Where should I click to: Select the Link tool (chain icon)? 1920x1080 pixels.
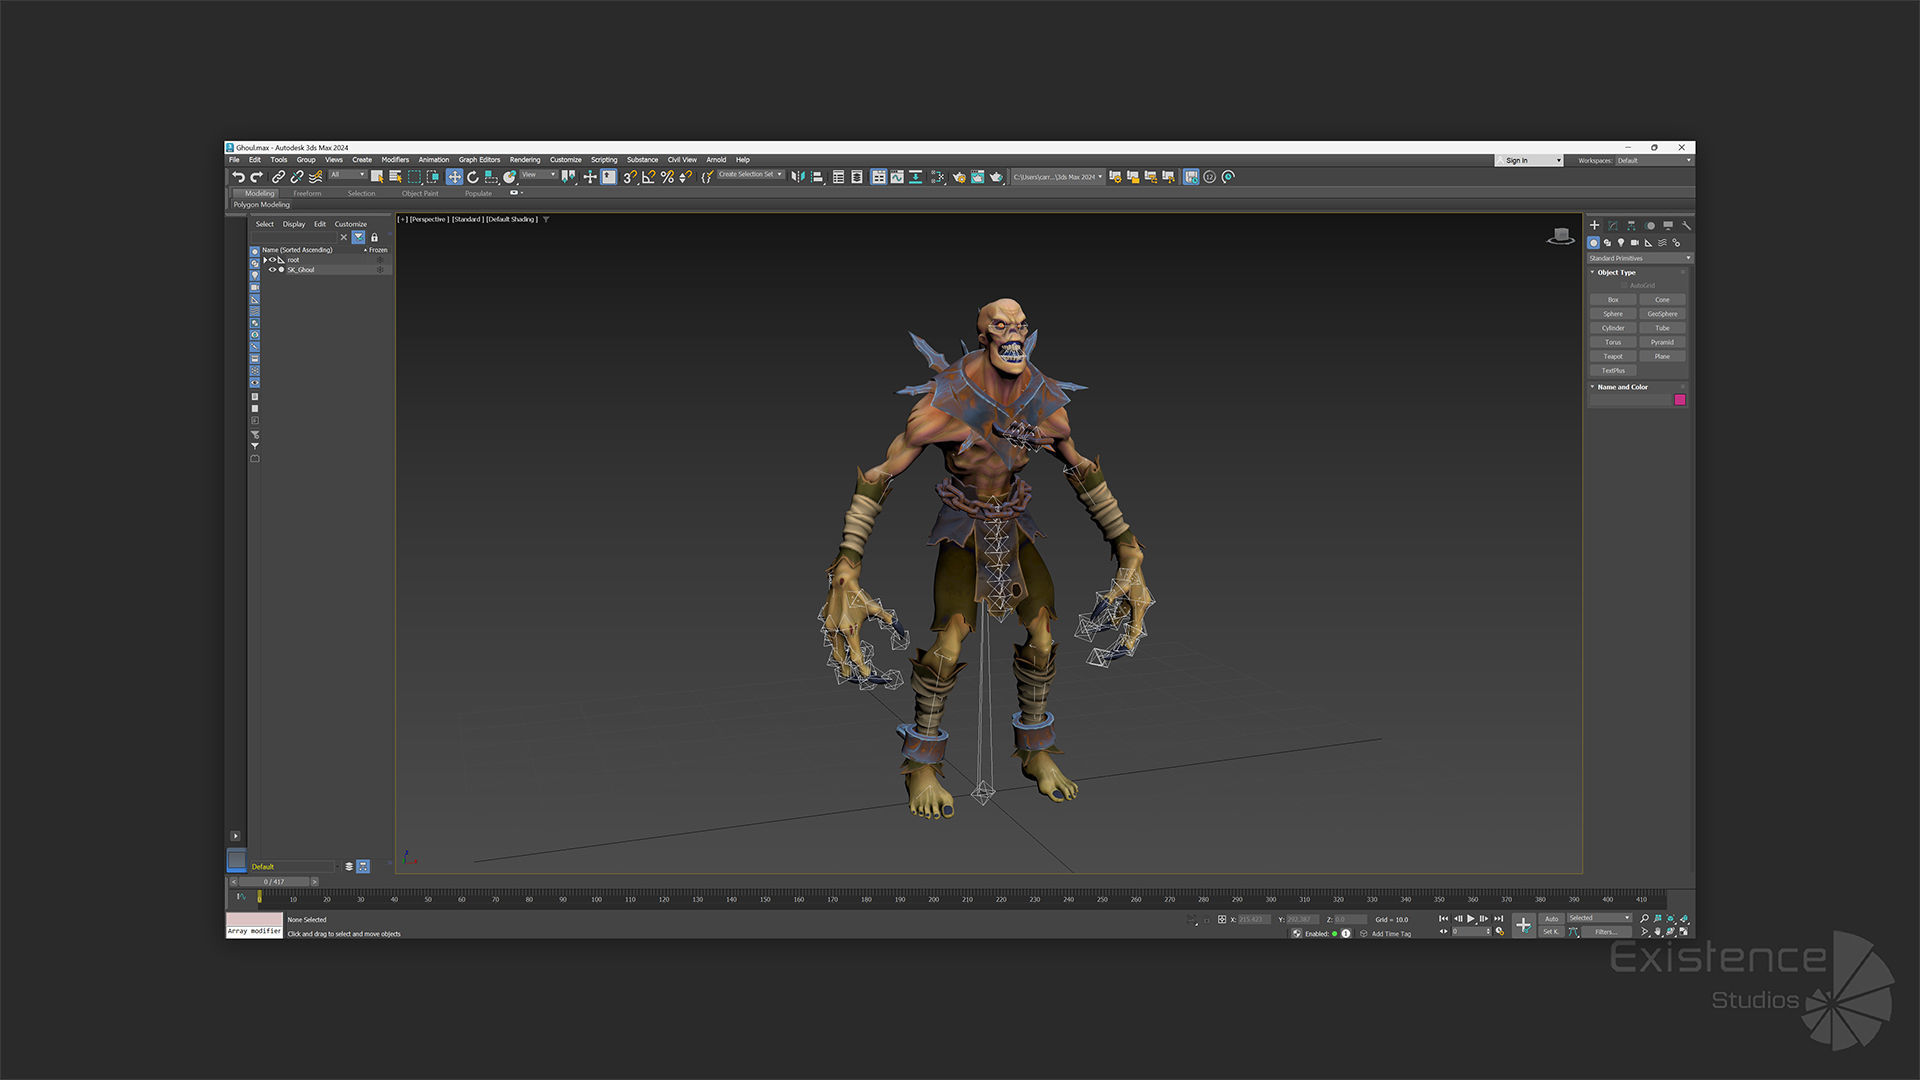click(x=278, y=177)
